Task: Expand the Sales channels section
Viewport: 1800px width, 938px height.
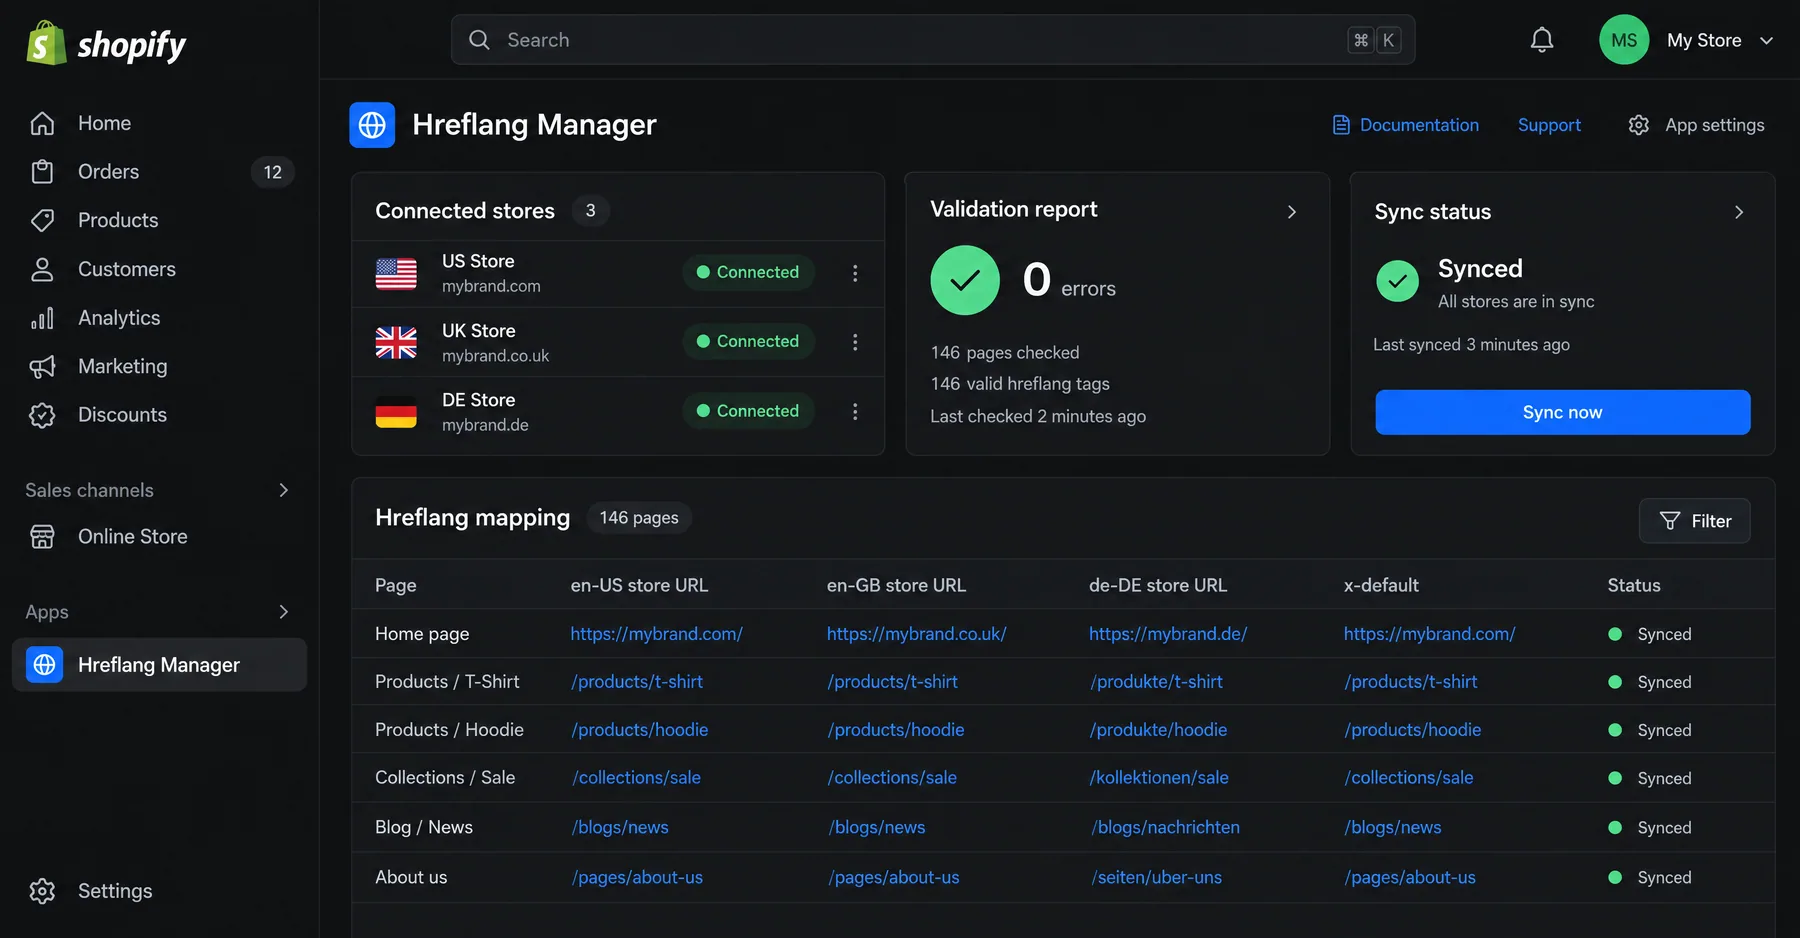Action: pos(283,490)
